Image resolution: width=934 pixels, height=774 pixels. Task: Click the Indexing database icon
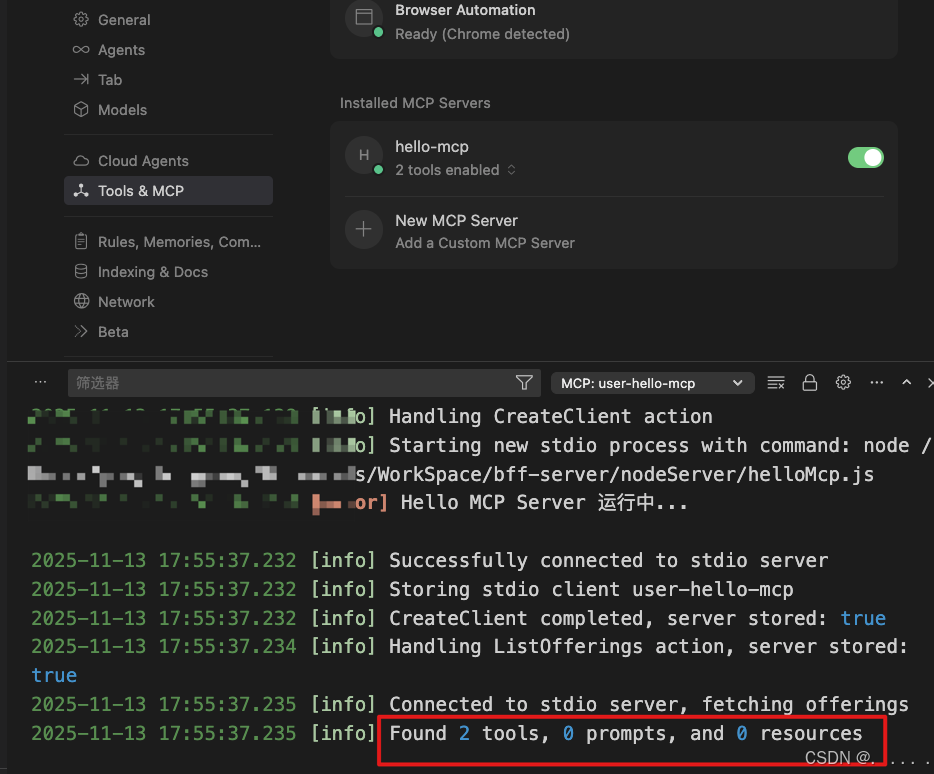coord(81,272)
